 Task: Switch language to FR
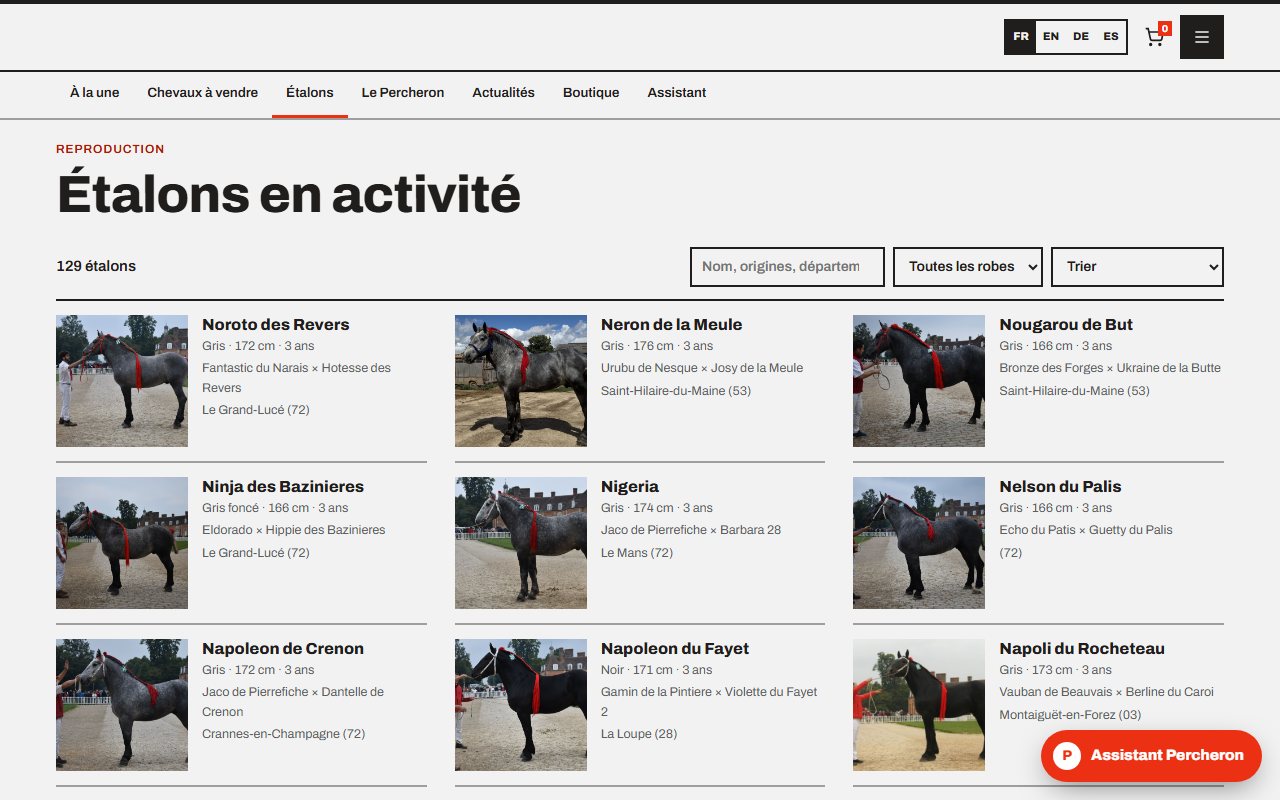coord(1021,37)
